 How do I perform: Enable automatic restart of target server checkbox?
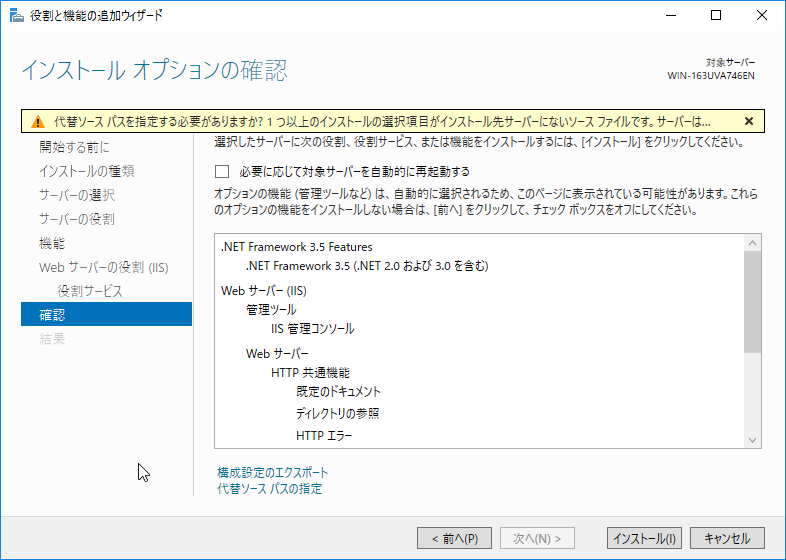[222, 171]
